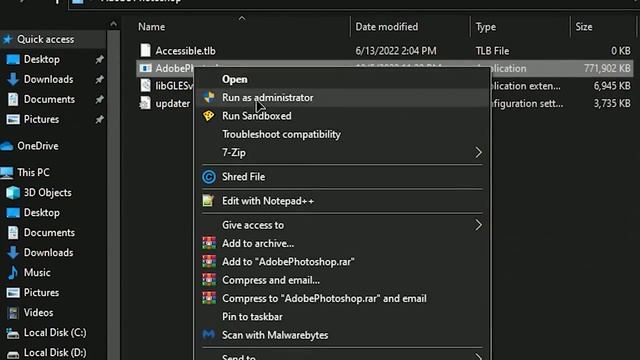
Task: Click the Malwarebytes icon in context menu
Action: pyautogui.click(x=209, y=335)
